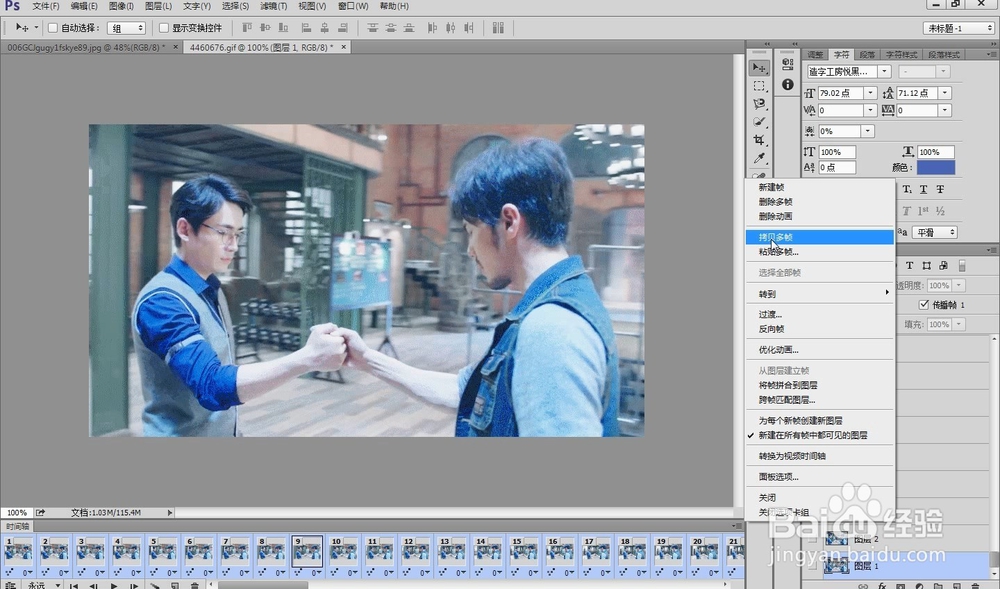Apply subscript text style icon
This screenshot has width=1000, height=589.
907,189
